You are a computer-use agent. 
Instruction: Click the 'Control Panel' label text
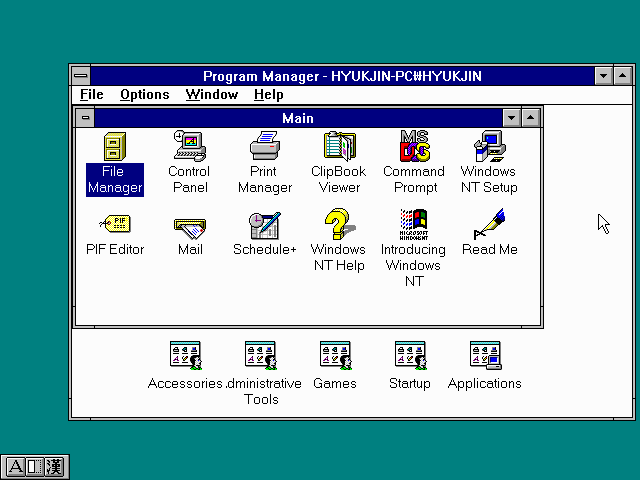(x=189, y=180)
